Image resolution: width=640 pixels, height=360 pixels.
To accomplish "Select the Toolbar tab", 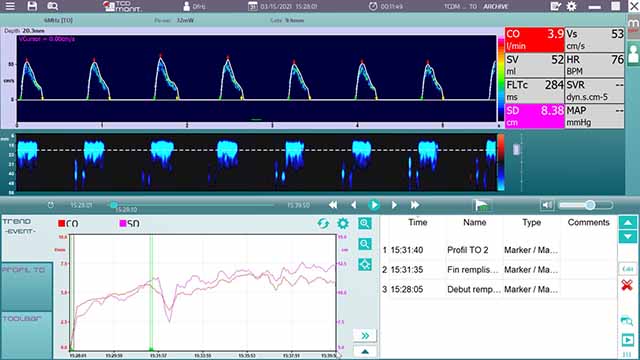I will point(27,336).
